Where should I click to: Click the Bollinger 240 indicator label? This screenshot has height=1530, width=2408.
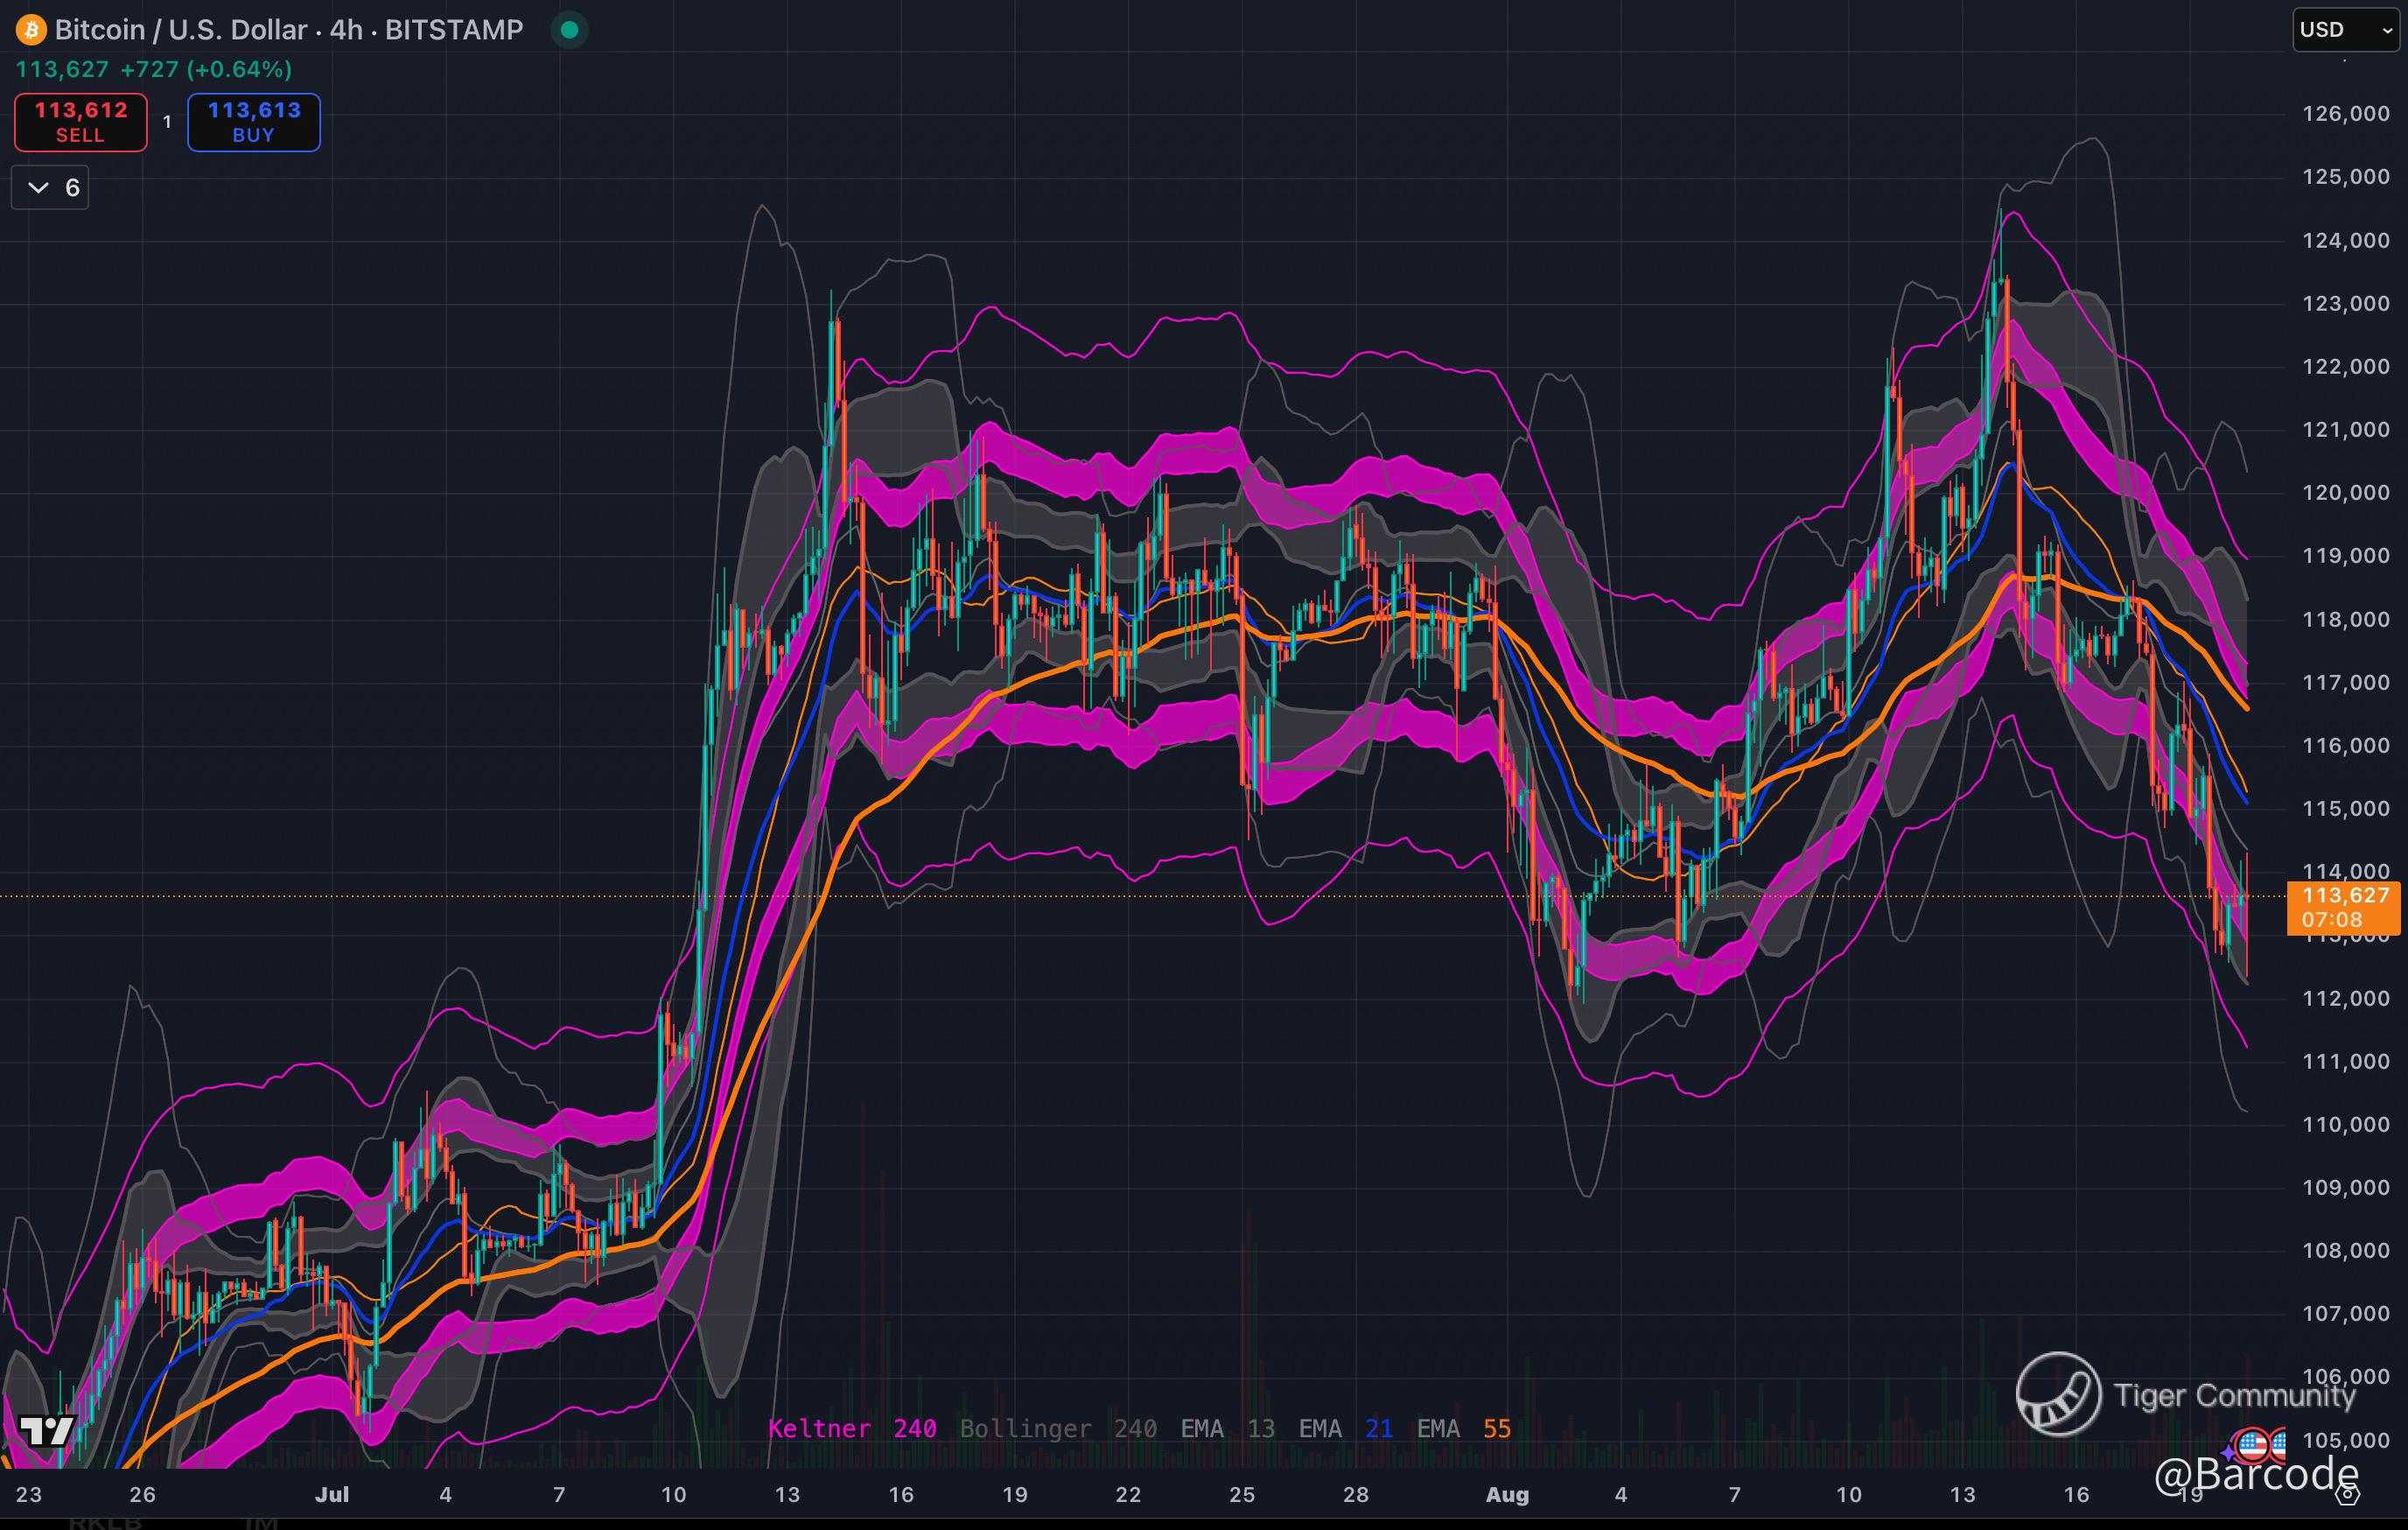click(x=1057, y=1428)
